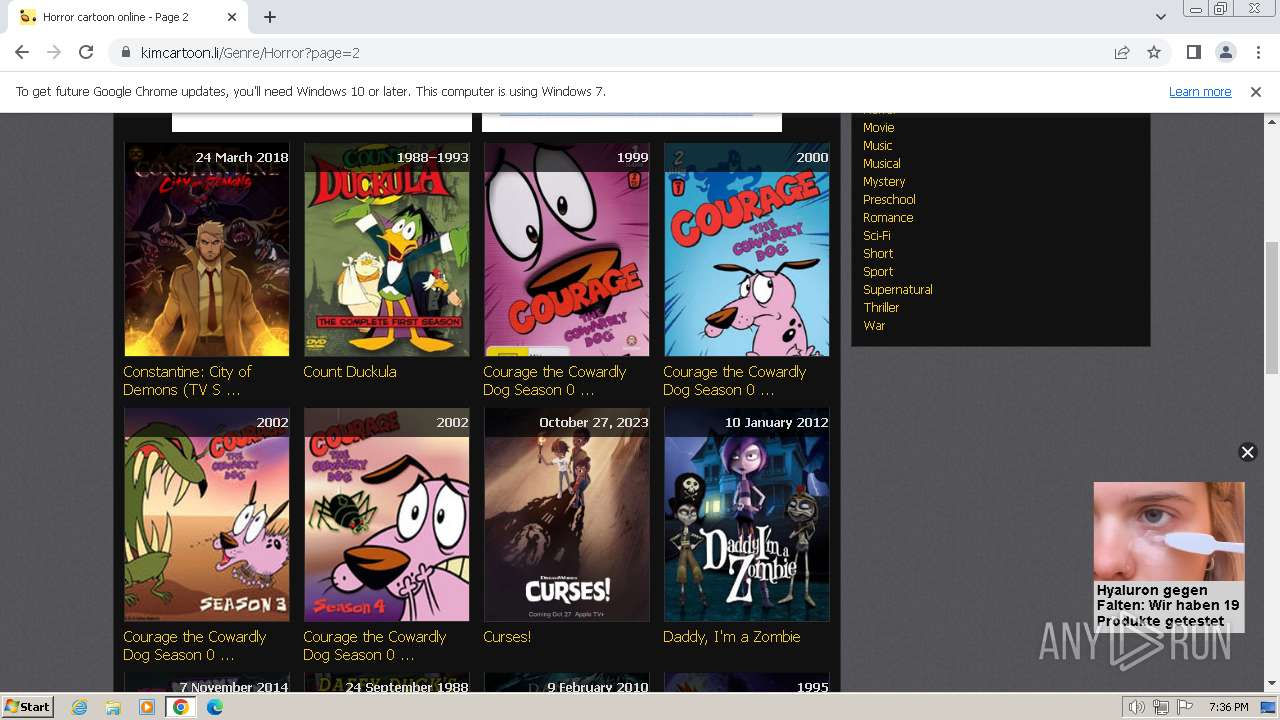Open Microsoft Edge from the taskbar
The image size is (1280, 720).
click(x=215, y=707)
